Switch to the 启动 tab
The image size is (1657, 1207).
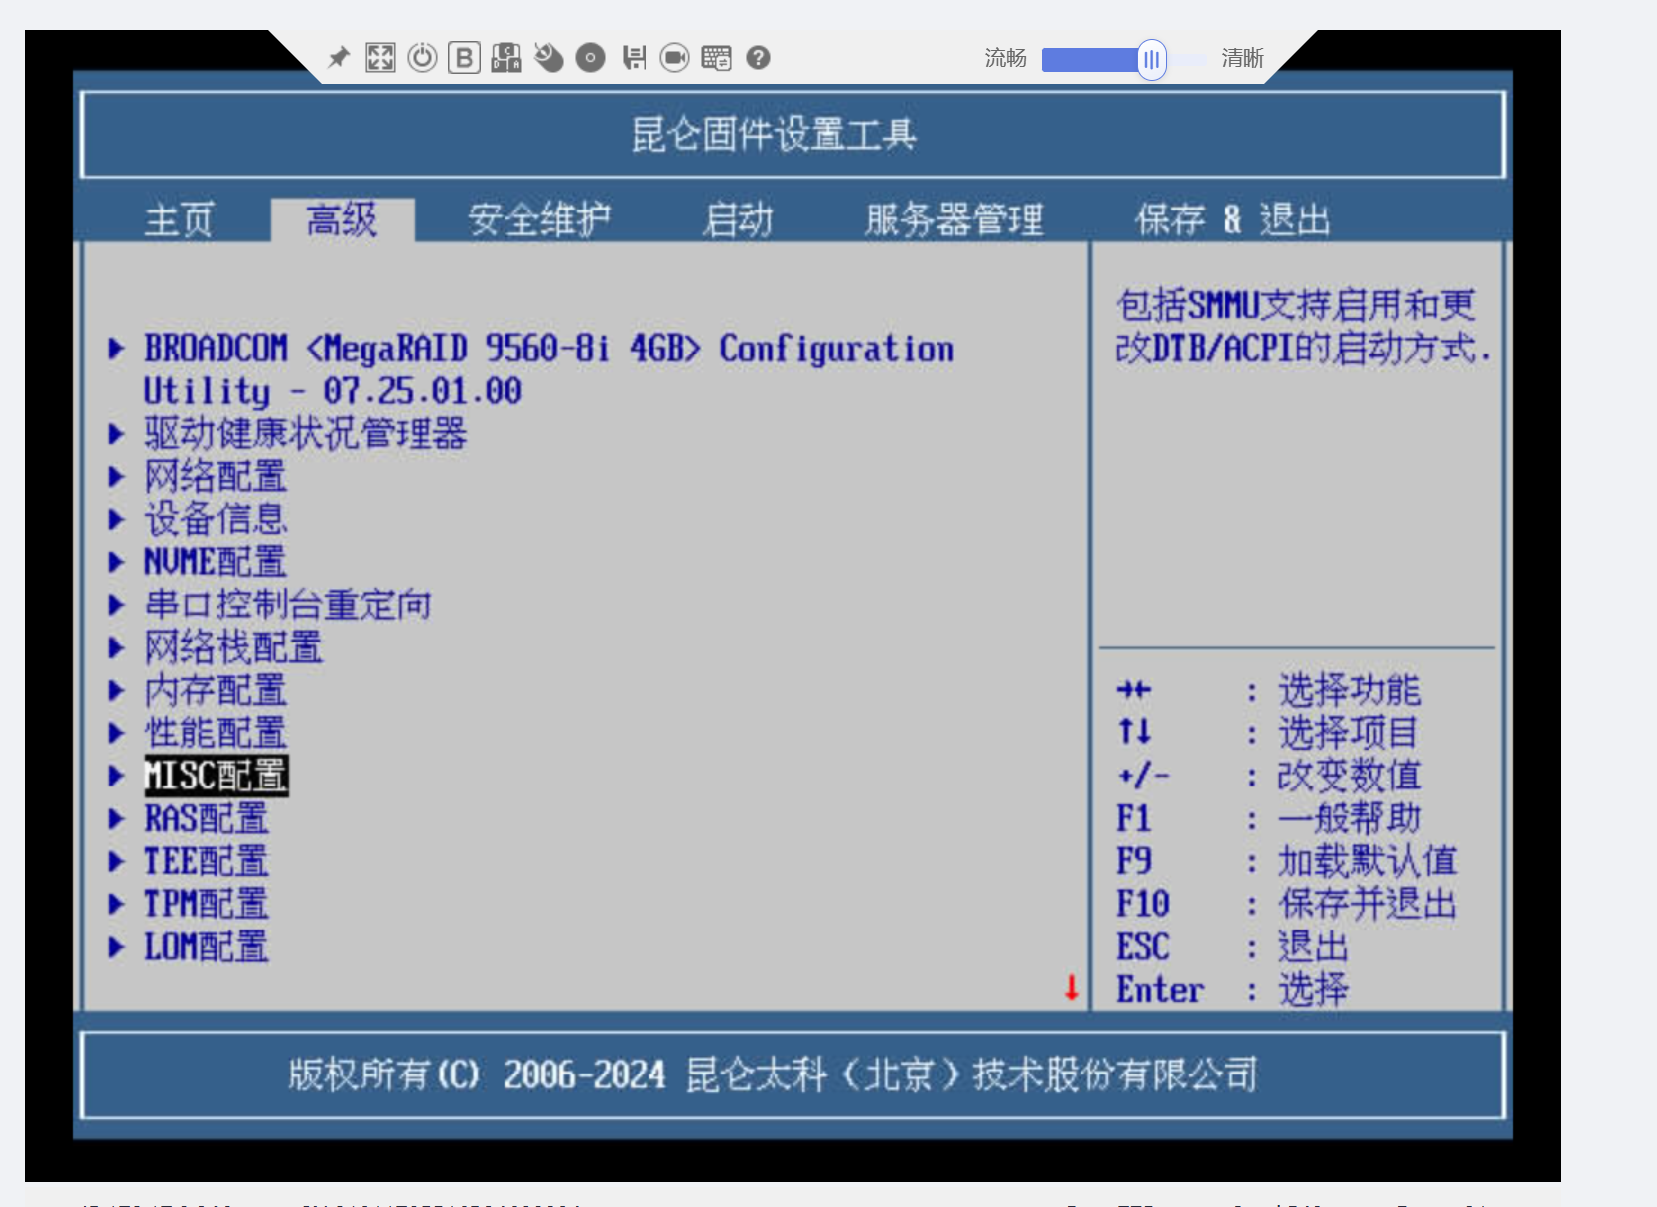point(738,220)
